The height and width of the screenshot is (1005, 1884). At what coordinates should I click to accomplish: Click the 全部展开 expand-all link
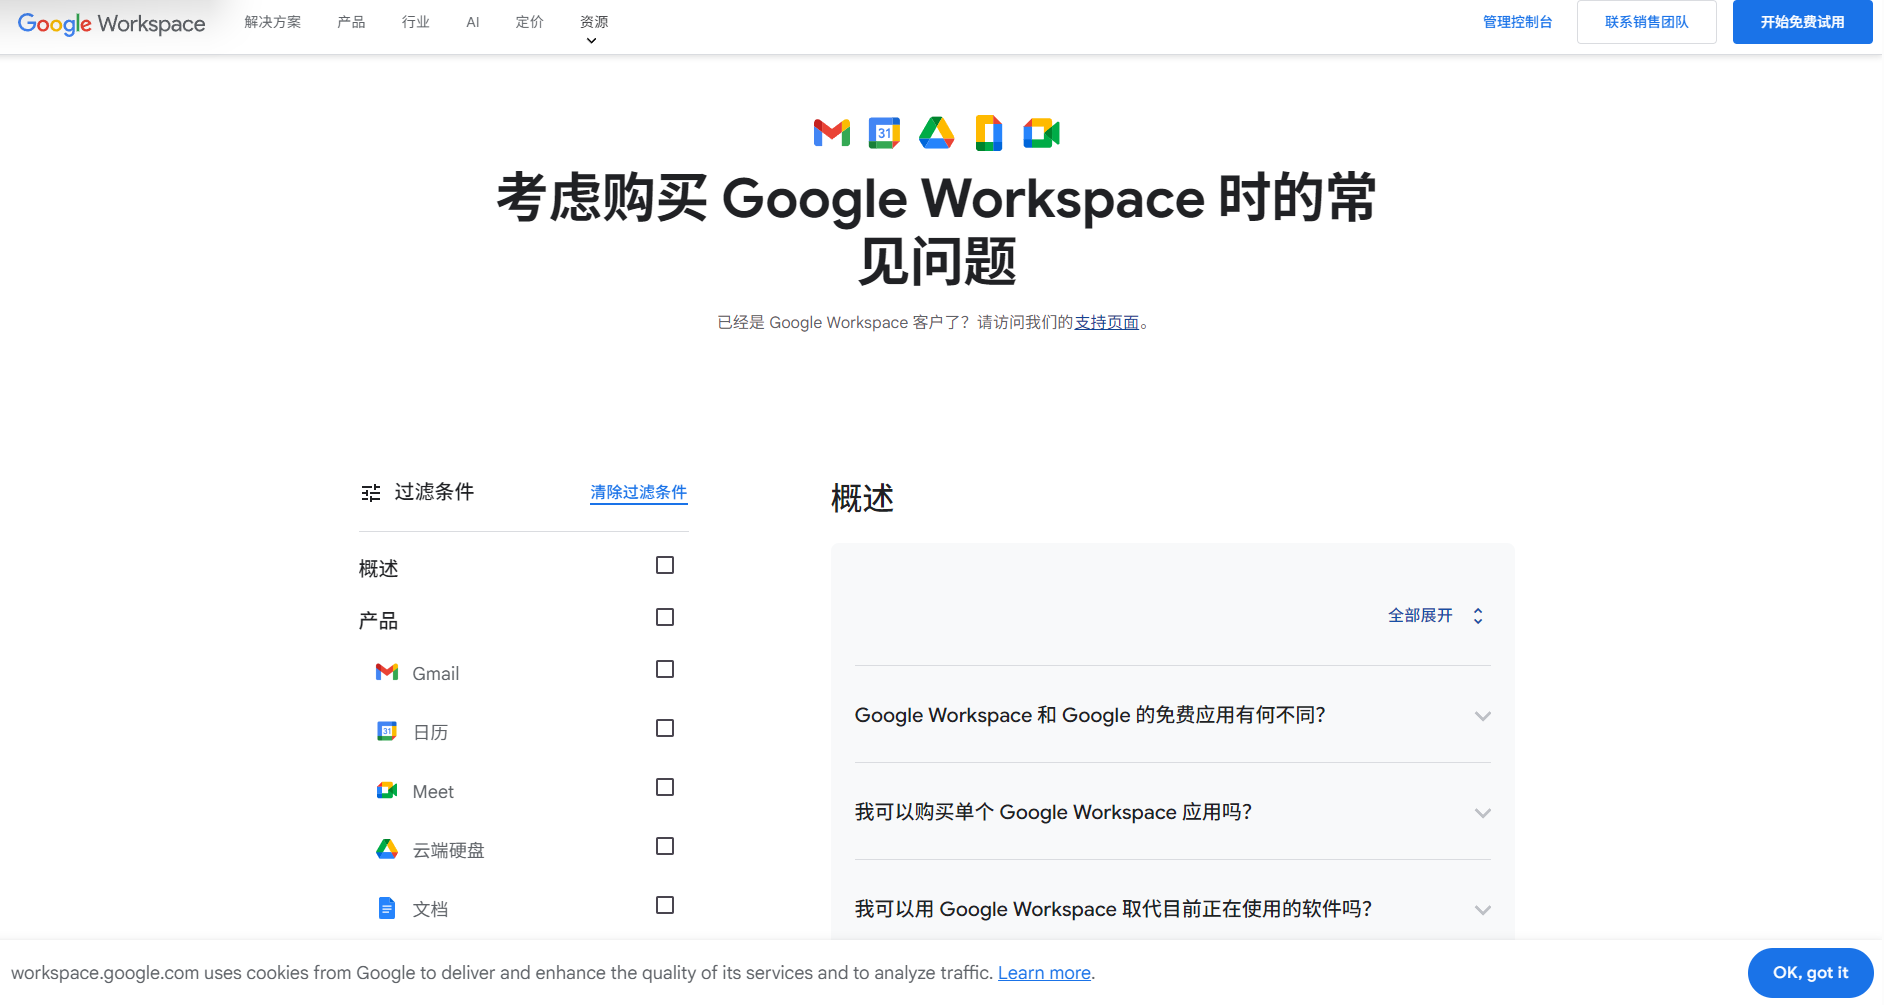point(1420,615)
